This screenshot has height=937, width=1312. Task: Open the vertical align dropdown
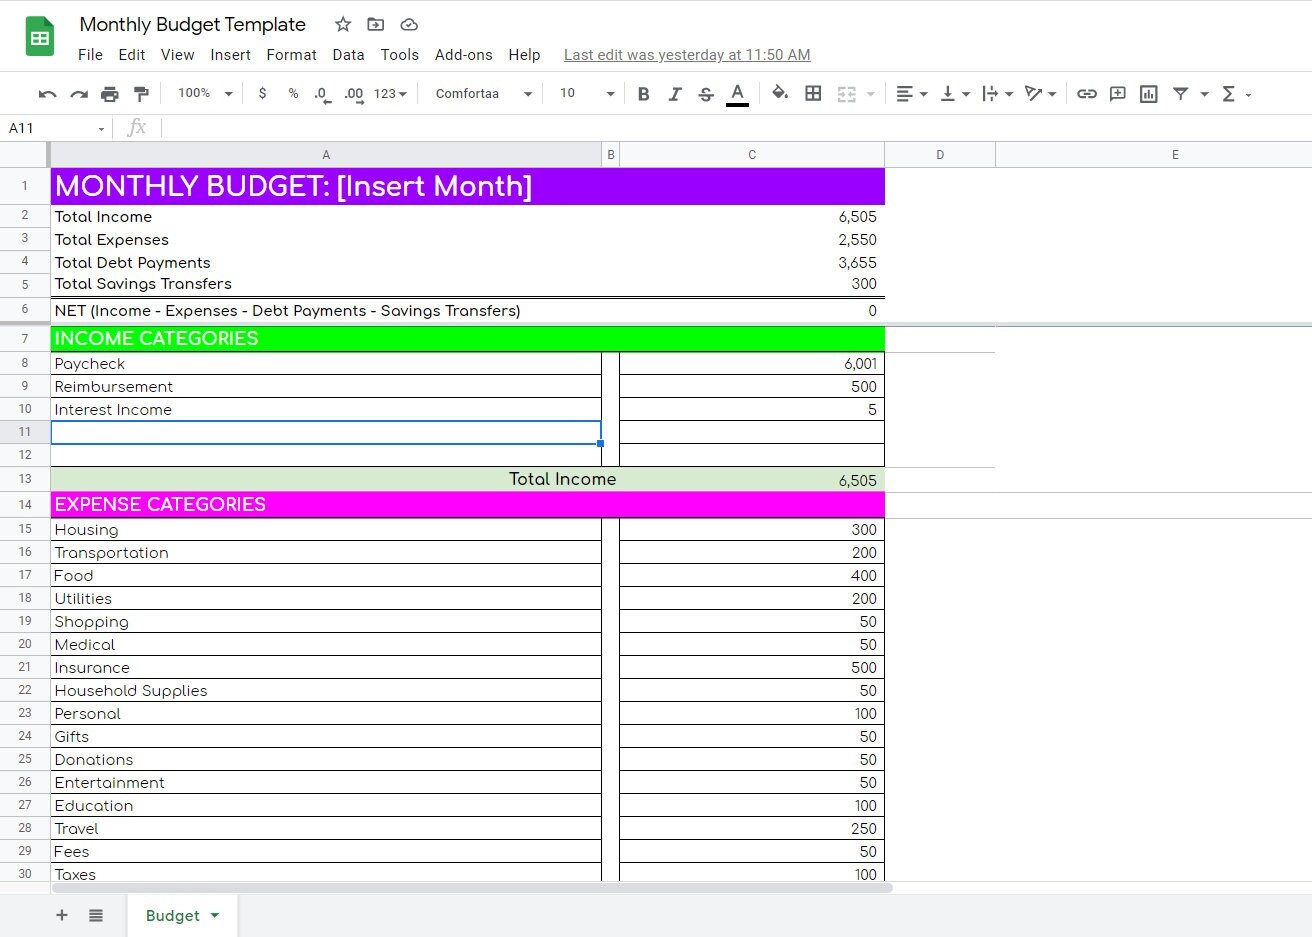point(955,94)
